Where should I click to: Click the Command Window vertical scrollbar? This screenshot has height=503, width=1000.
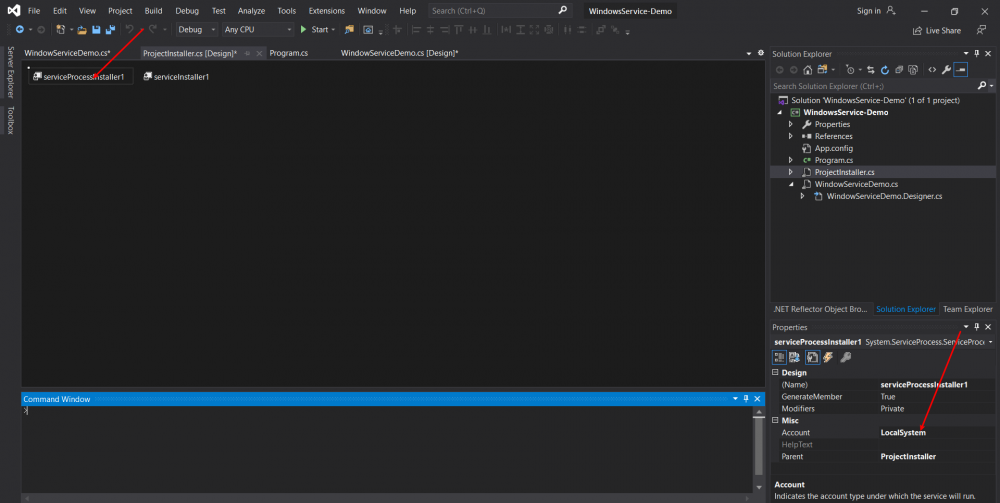[758, 449]
